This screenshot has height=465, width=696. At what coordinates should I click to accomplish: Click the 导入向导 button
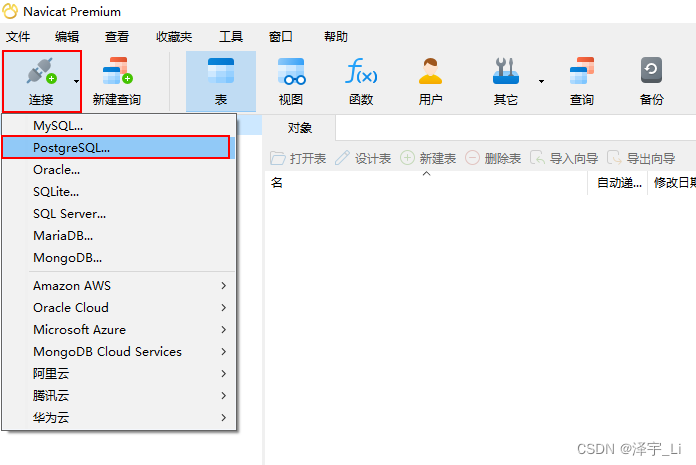(564, 158)
